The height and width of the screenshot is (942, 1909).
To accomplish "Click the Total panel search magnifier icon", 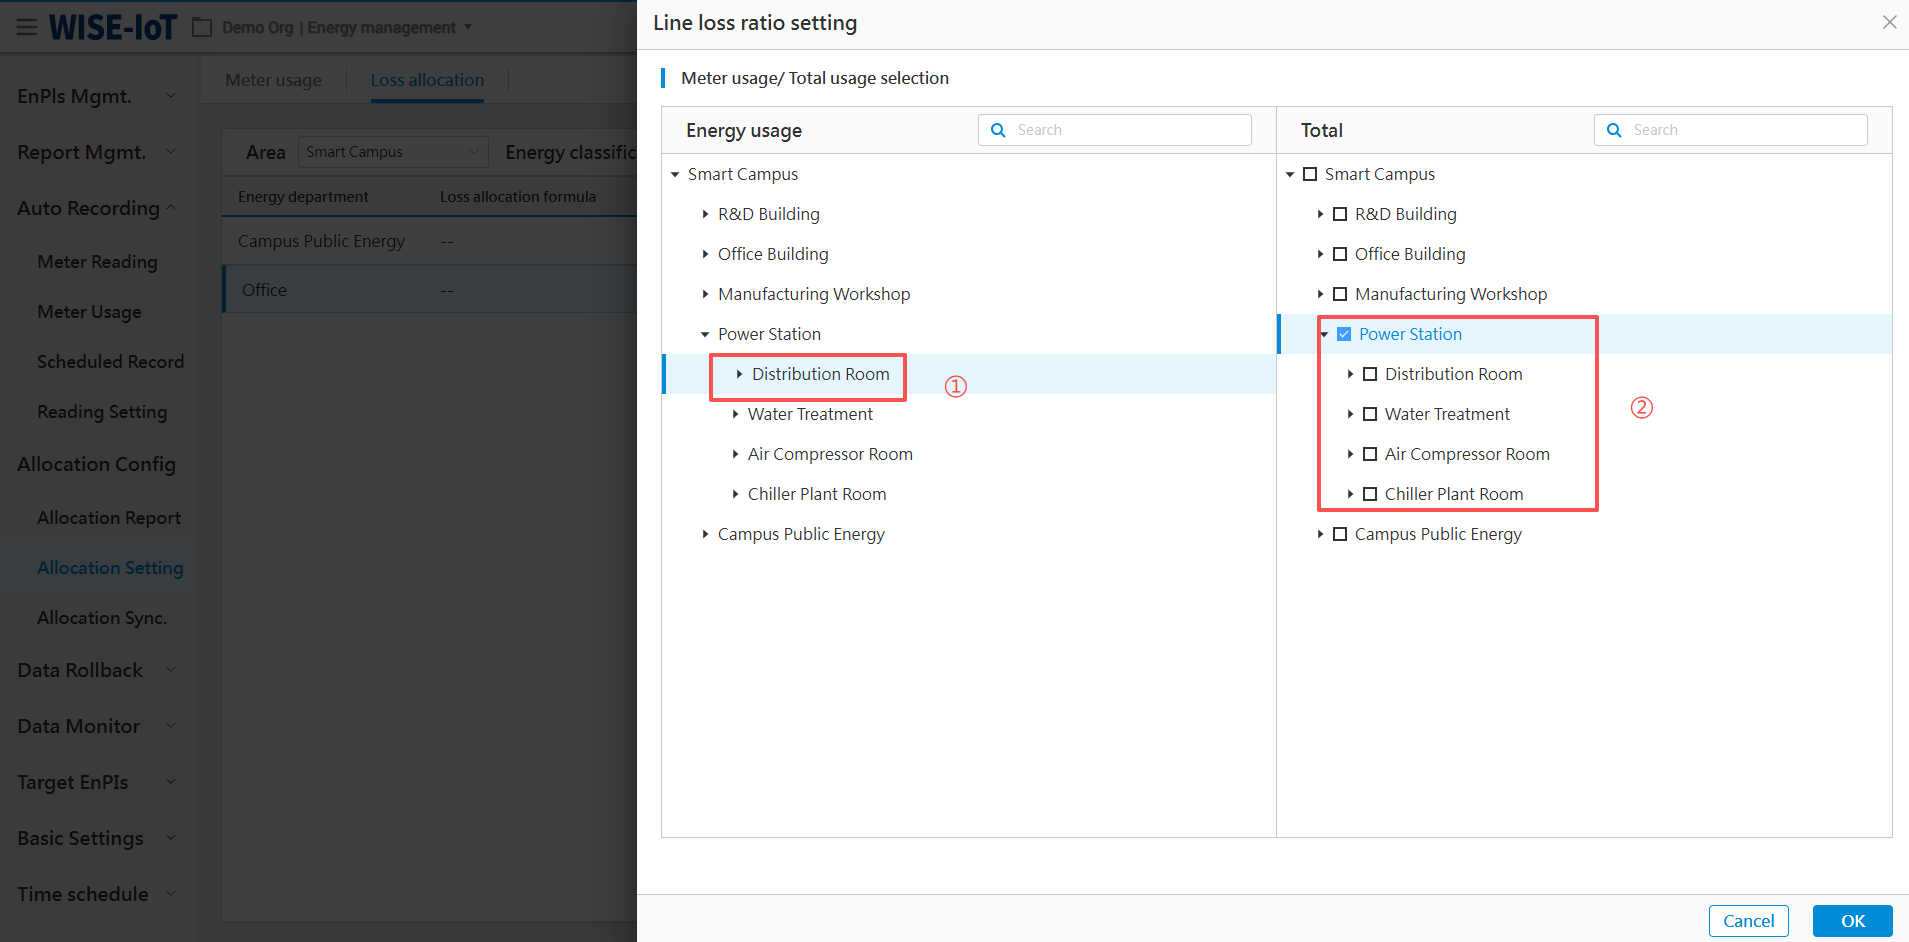I will pos(1614,130).
